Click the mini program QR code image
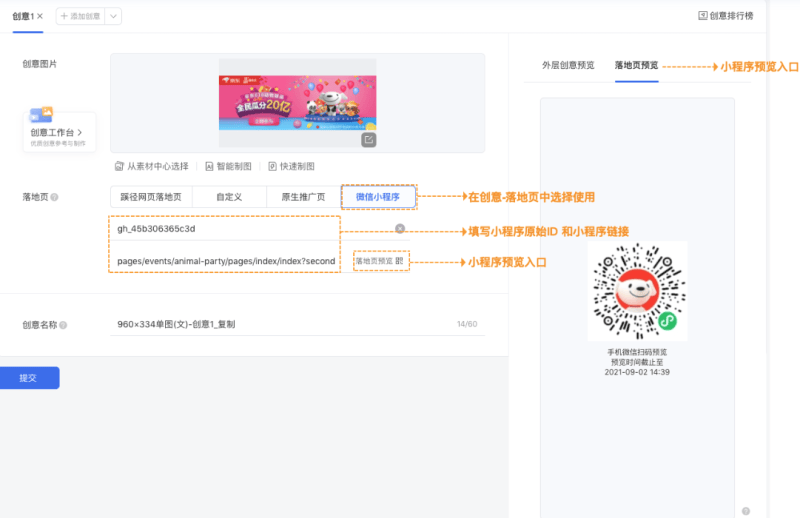The height and width of the screenshot is (518, 800). coord(637,291)
